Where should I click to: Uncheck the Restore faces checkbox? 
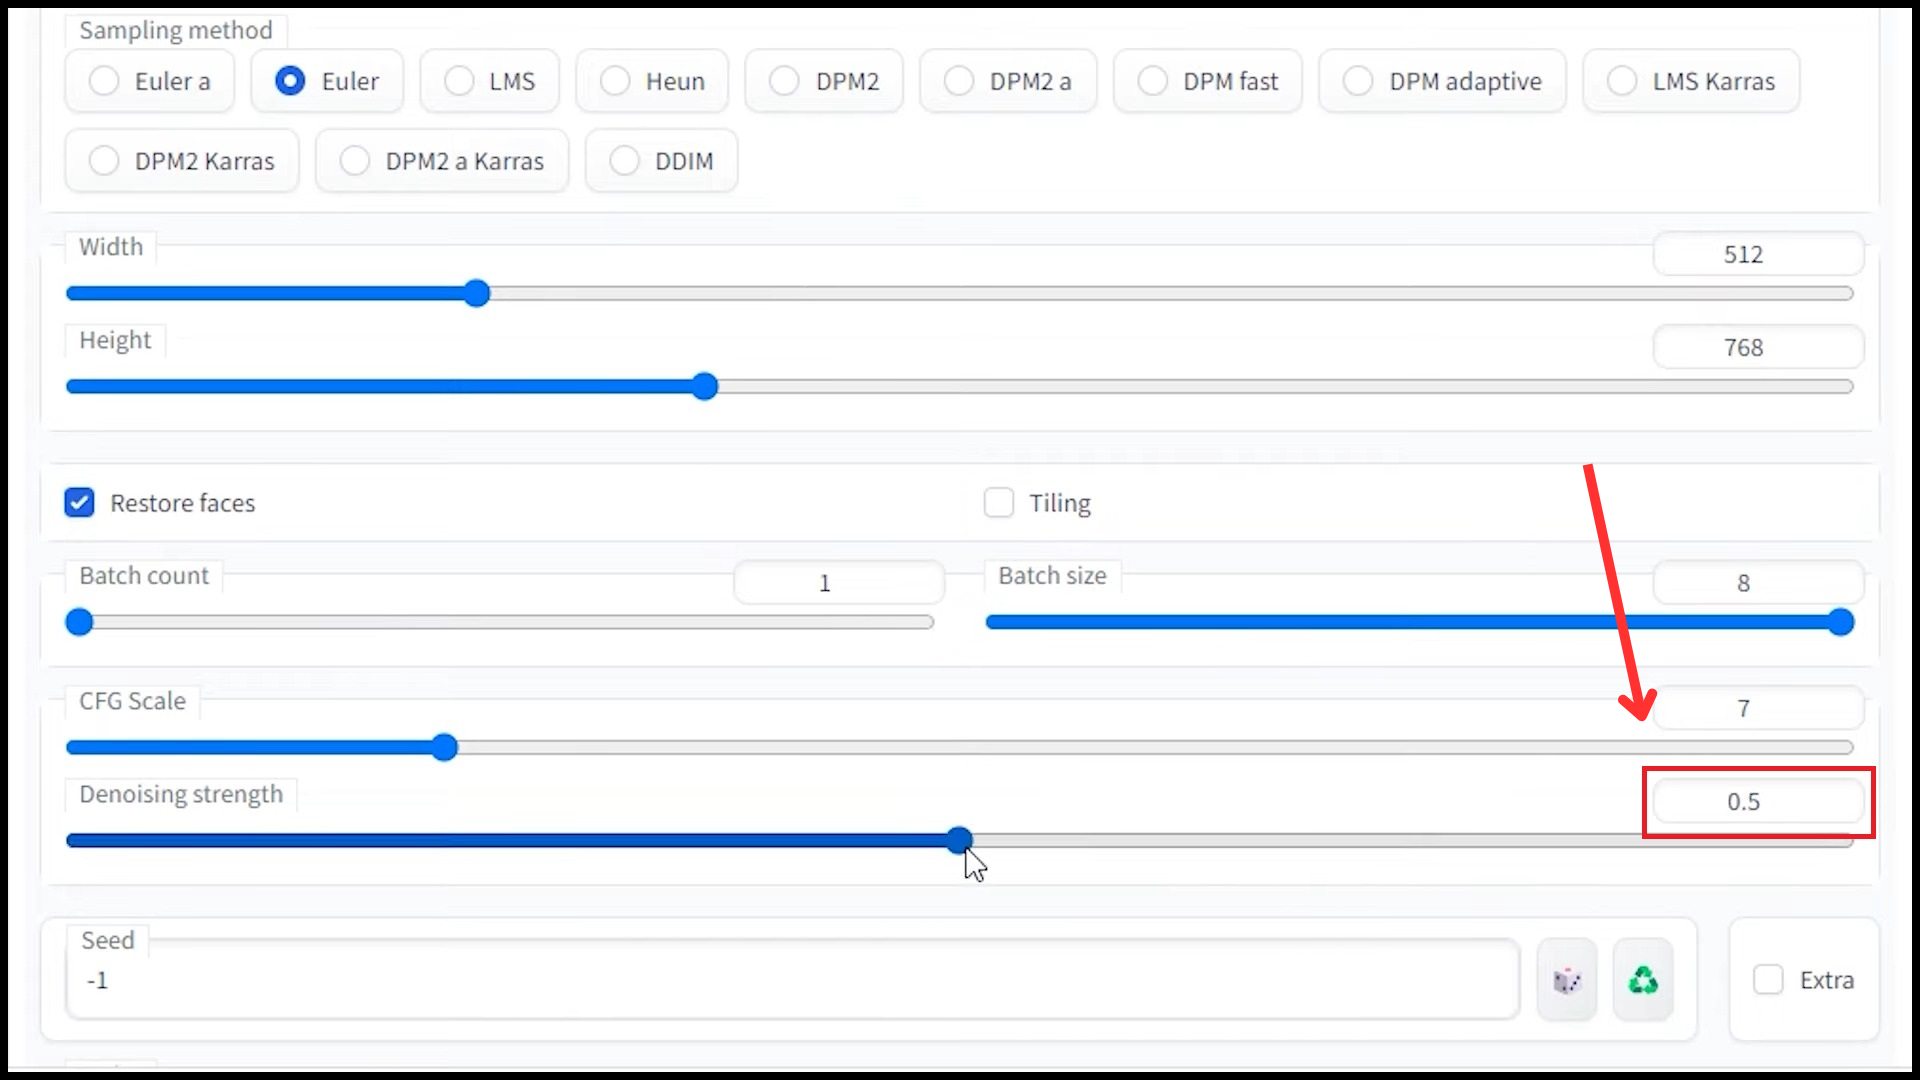pyautogui.click(x=80, y=502)
